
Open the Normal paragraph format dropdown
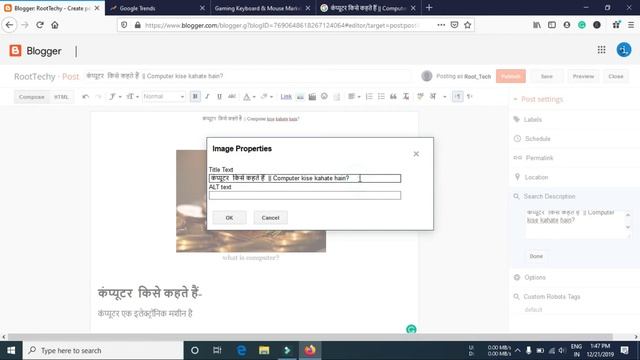point(164,97)
